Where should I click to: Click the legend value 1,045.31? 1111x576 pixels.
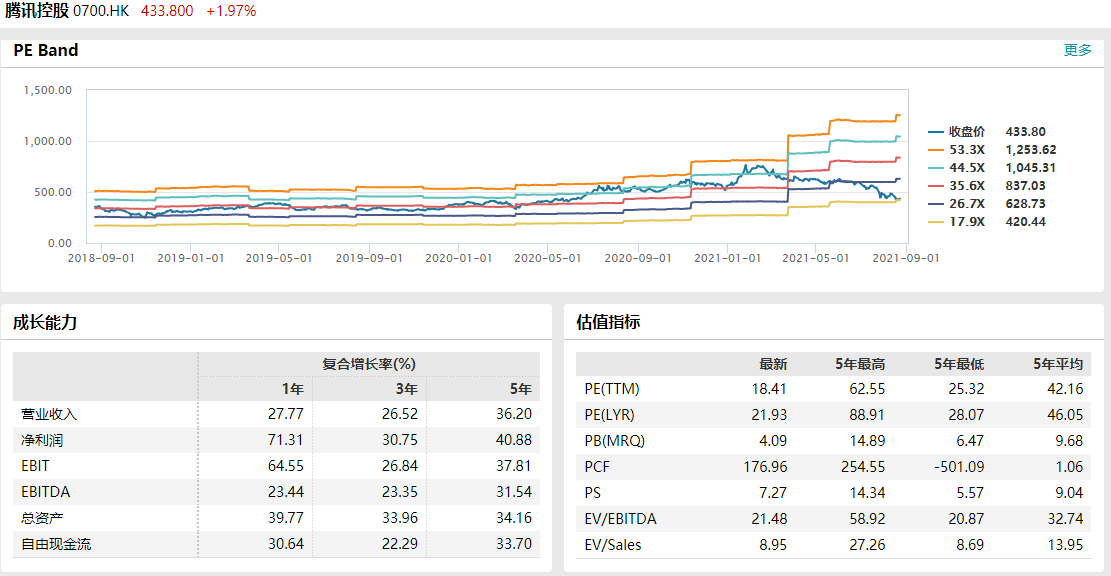[1031, 168]
